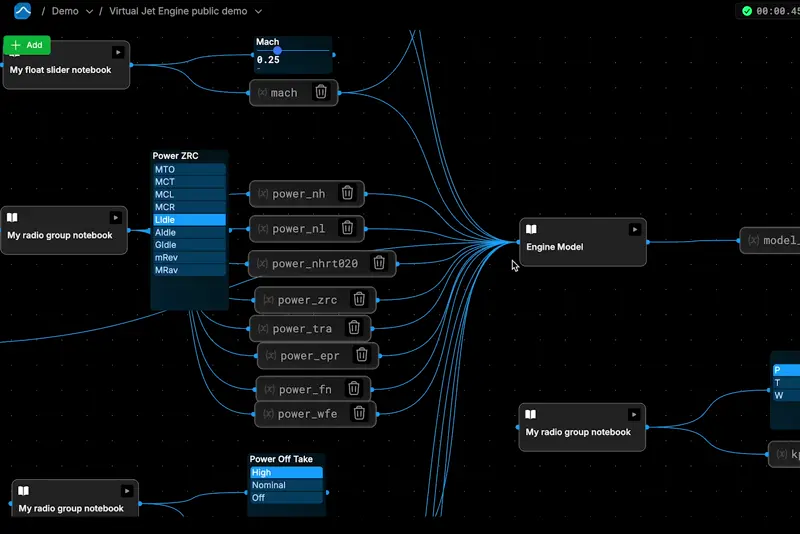Click the Mach value 0.25
800x534 pixels.
268,60
